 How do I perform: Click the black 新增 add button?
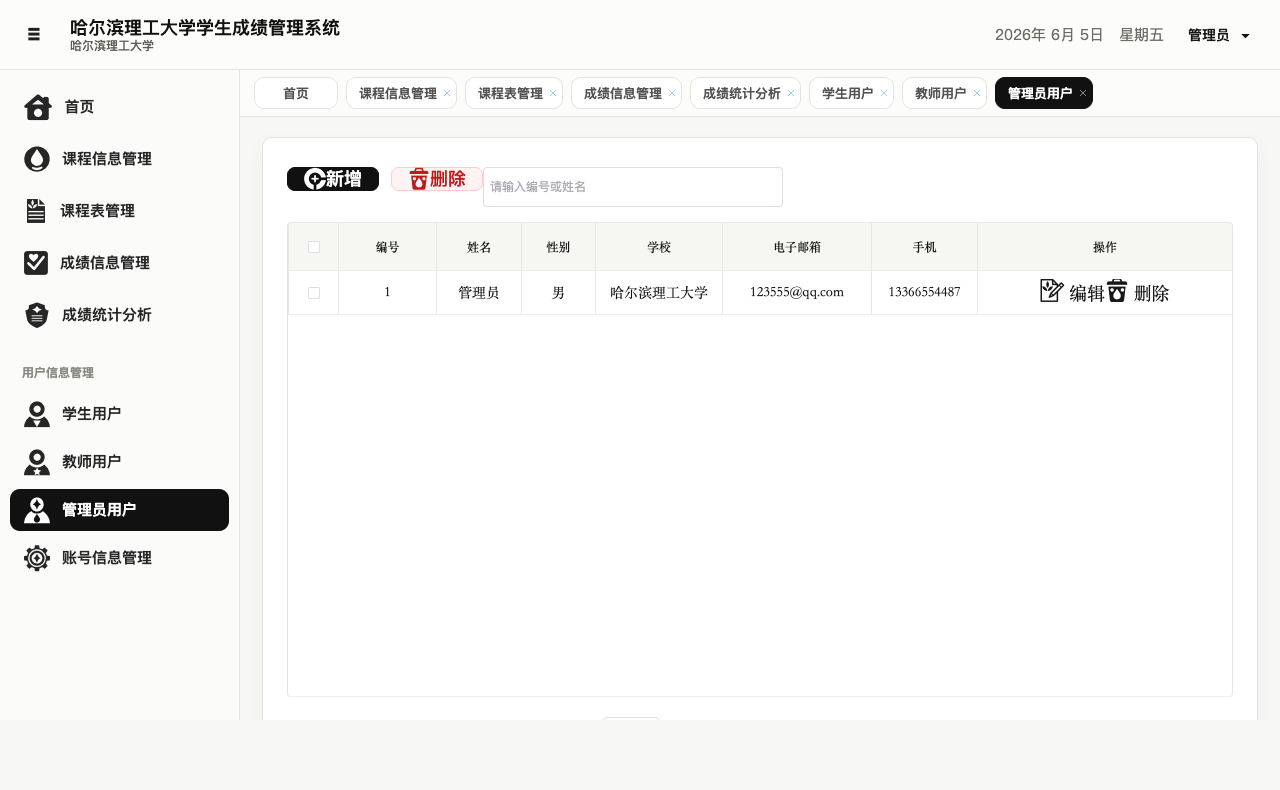(x=333, y=179)
